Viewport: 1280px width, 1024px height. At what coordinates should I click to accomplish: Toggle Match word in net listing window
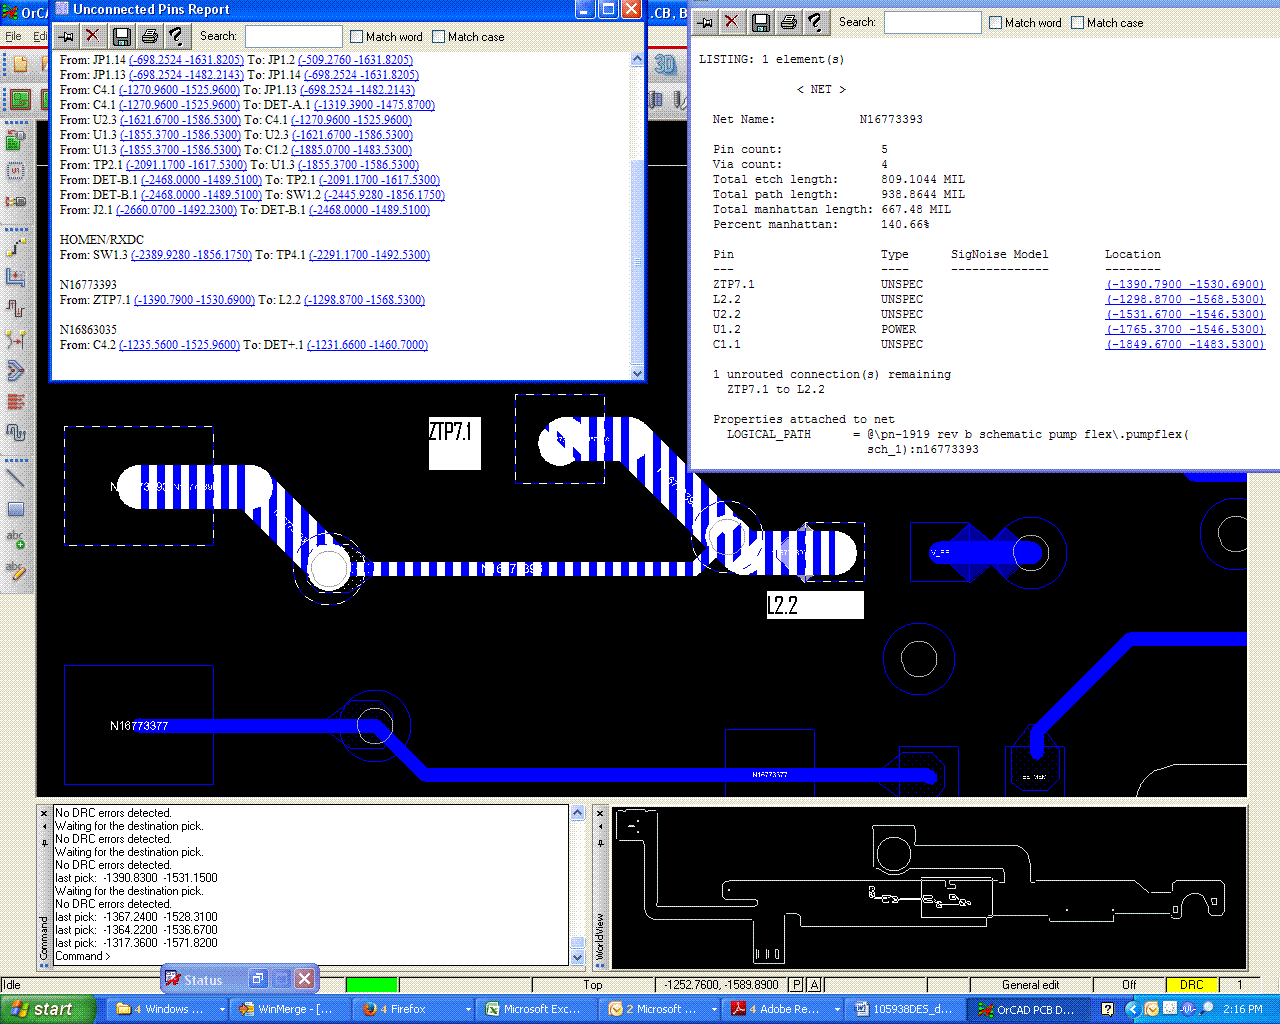pos(995,22)
